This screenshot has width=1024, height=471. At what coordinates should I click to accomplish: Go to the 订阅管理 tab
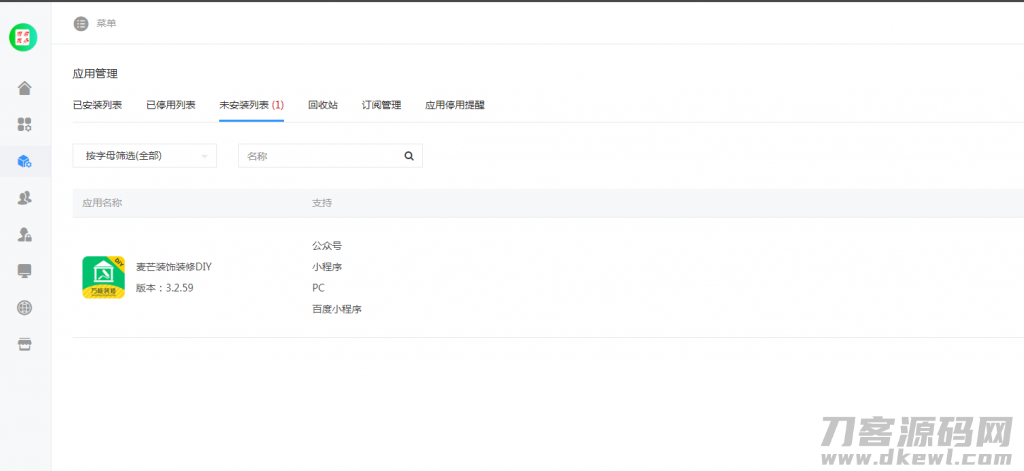point(381,105)
